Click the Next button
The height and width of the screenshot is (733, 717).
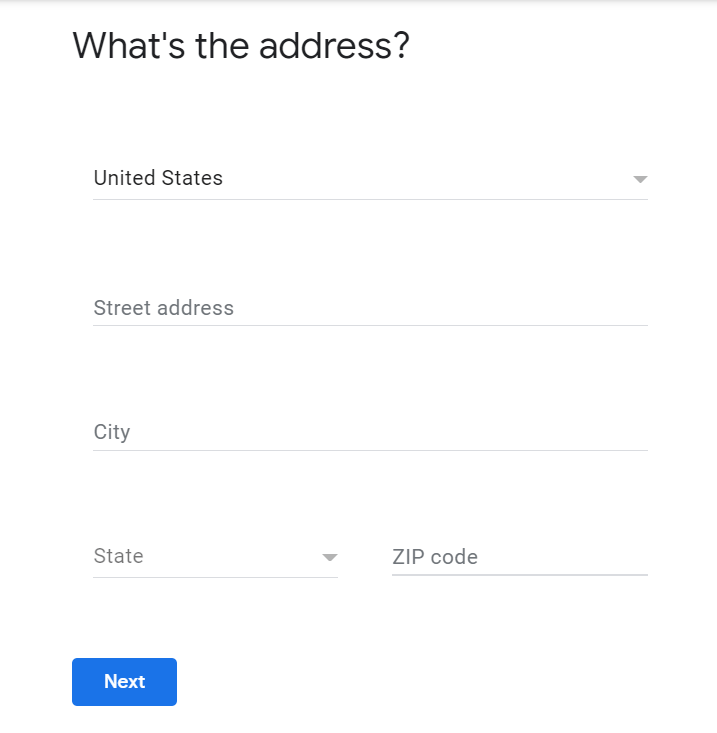(124, 682)
